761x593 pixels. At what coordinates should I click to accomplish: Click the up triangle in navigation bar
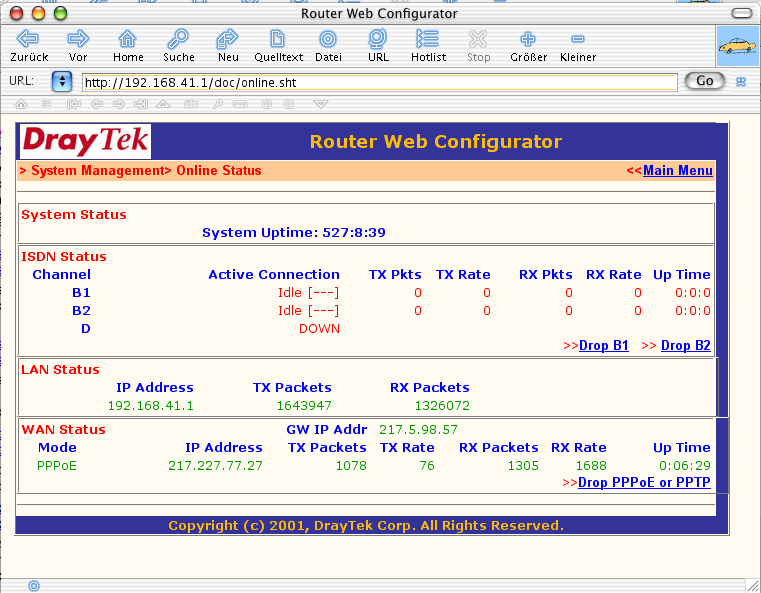(163, 103)
